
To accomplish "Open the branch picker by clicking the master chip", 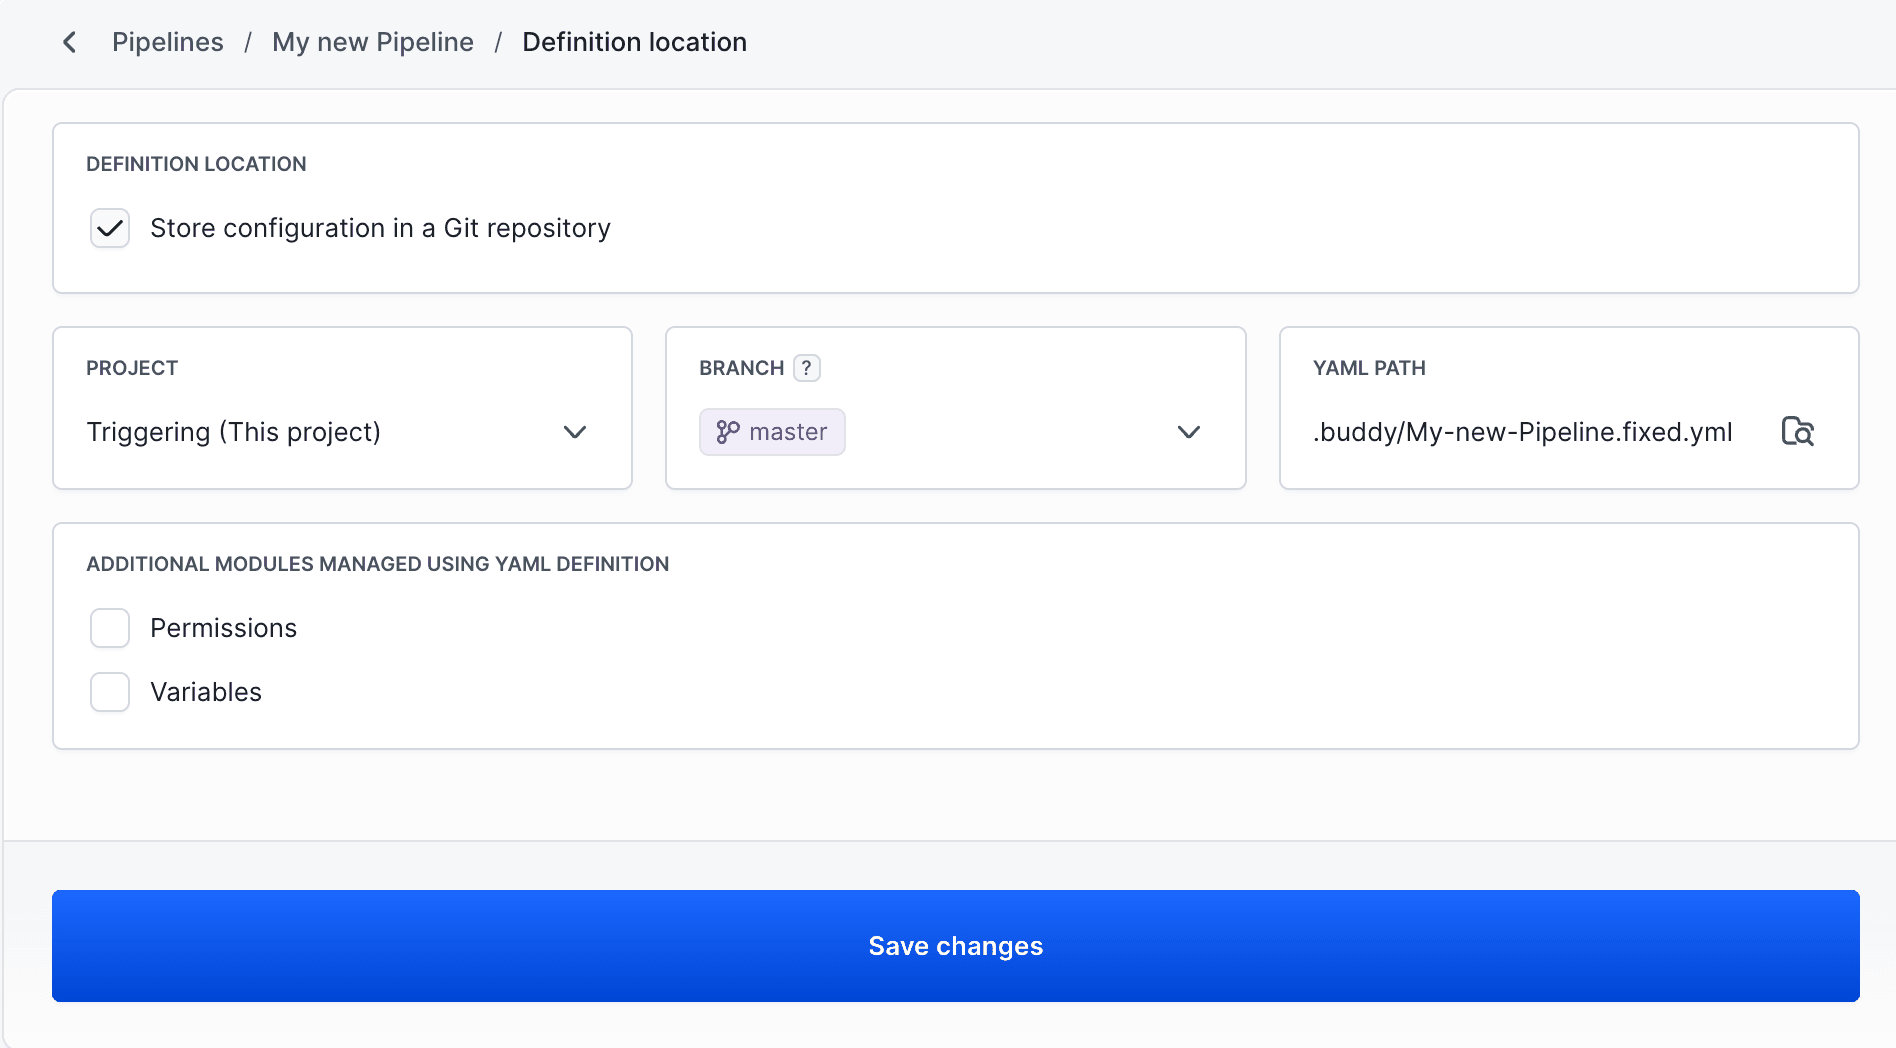I will [772, 432].
